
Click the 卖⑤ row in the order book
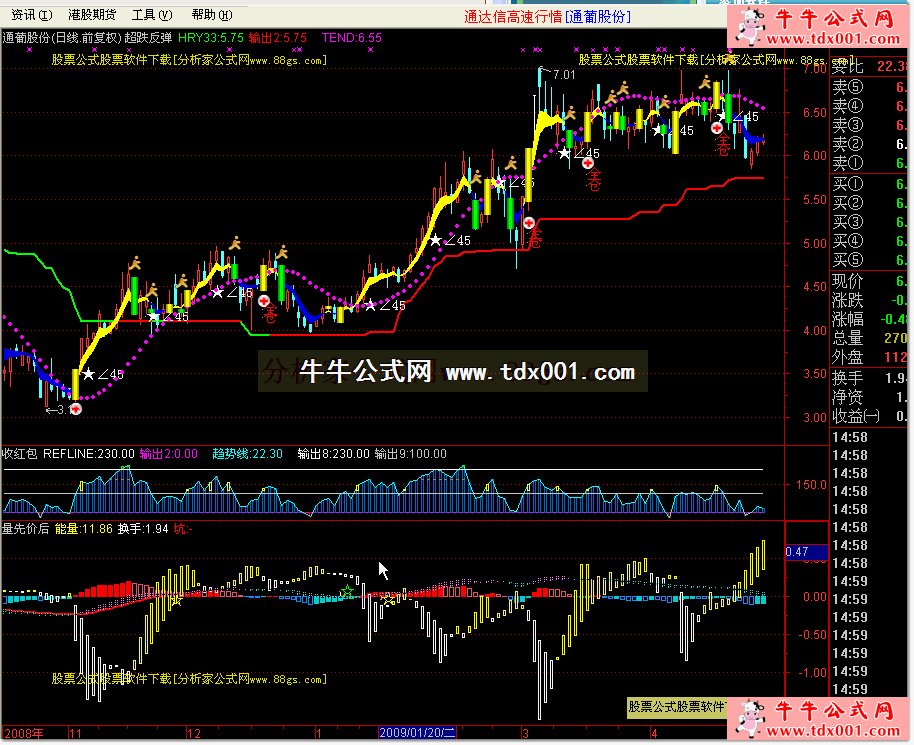click(x=870, y=87)
